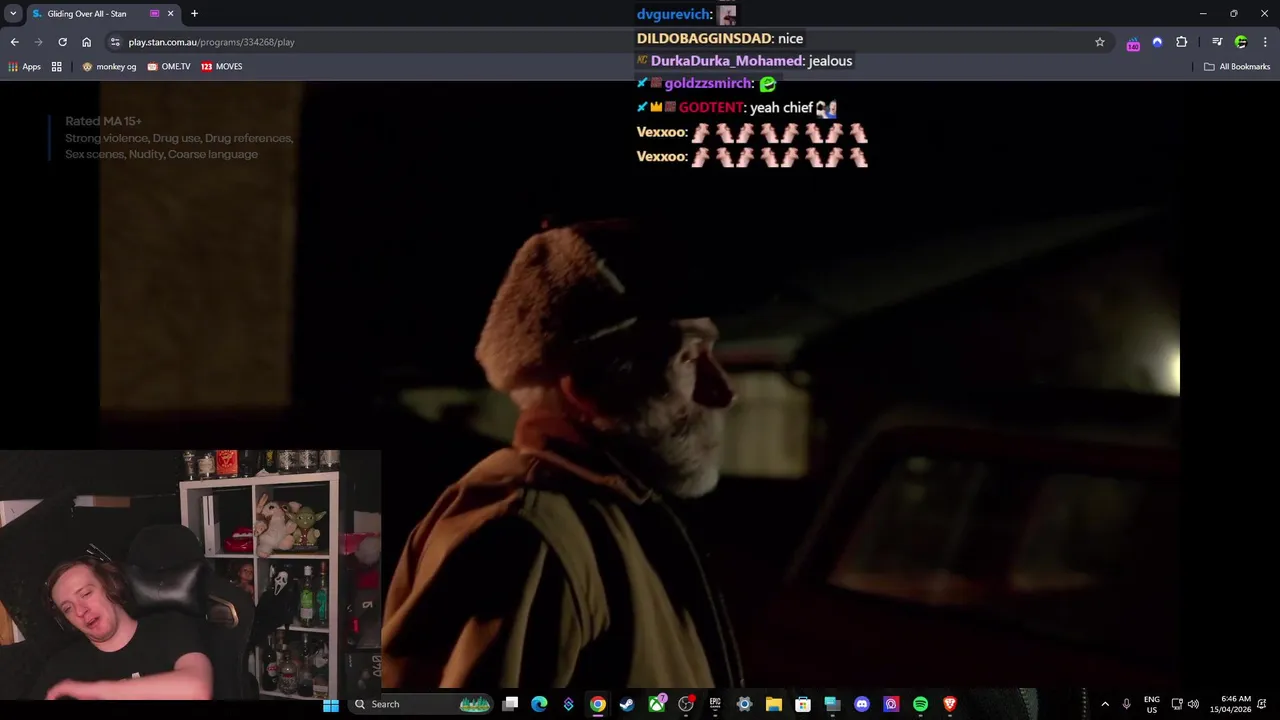The image size is (1280, 720).
Task: Select the Gliding Over All - Stan tab
Action: pos(102,14)
